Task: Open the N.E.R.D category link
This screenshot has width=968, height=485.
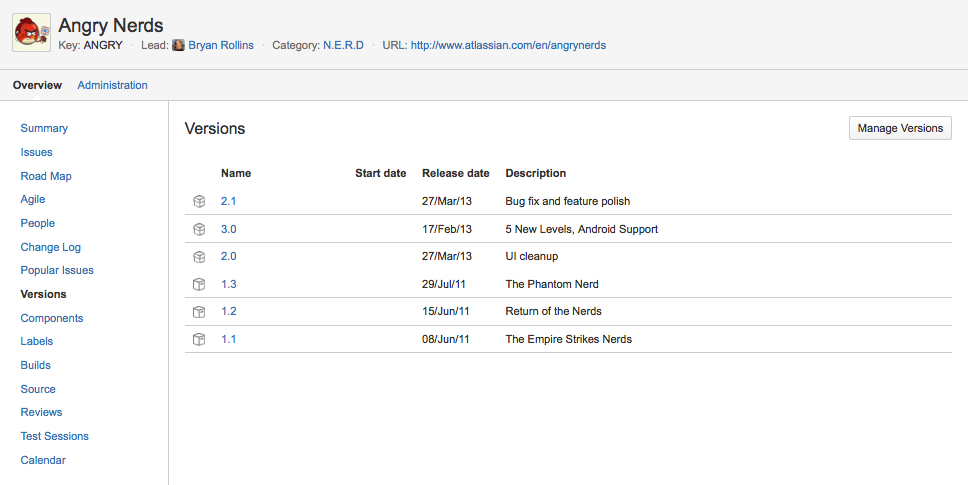Action: tap(343, 45)
